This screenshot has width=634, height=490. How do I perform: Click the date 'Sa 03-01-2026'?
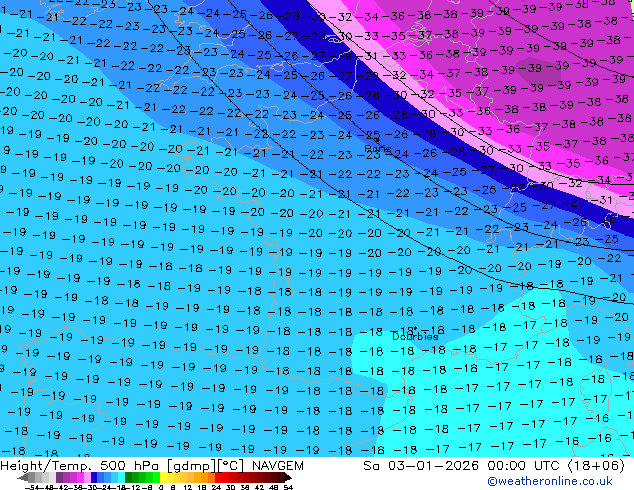pos(422,466)
